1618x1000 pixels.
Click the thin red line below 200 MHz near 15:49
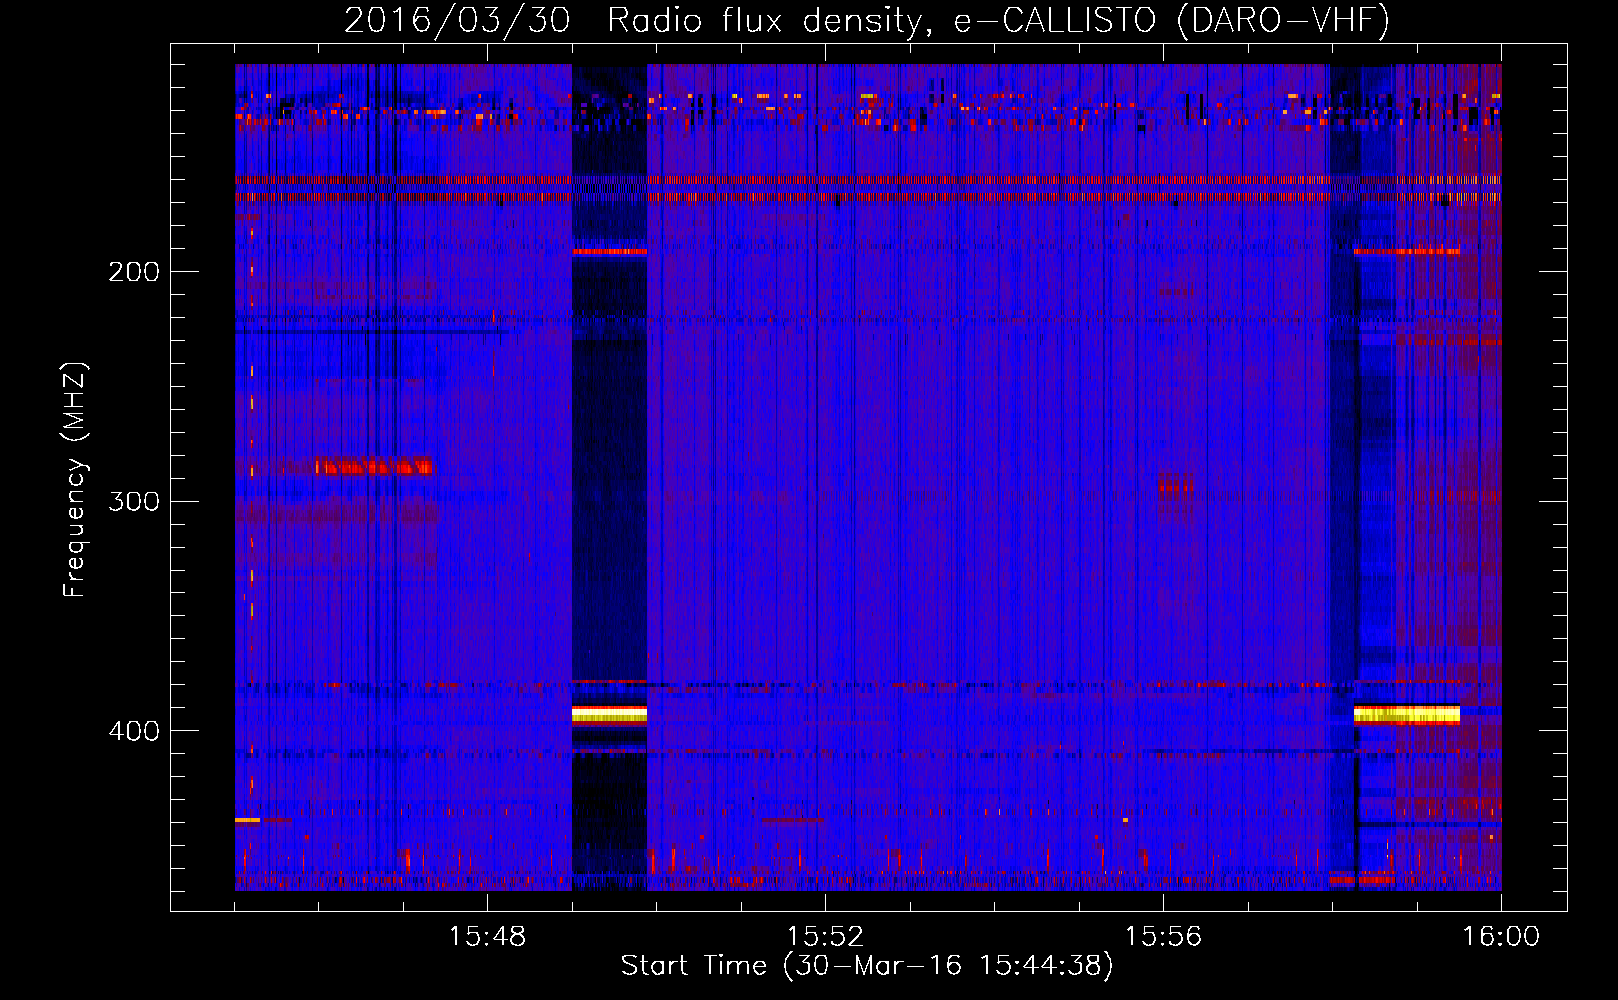tap(609, 252)
